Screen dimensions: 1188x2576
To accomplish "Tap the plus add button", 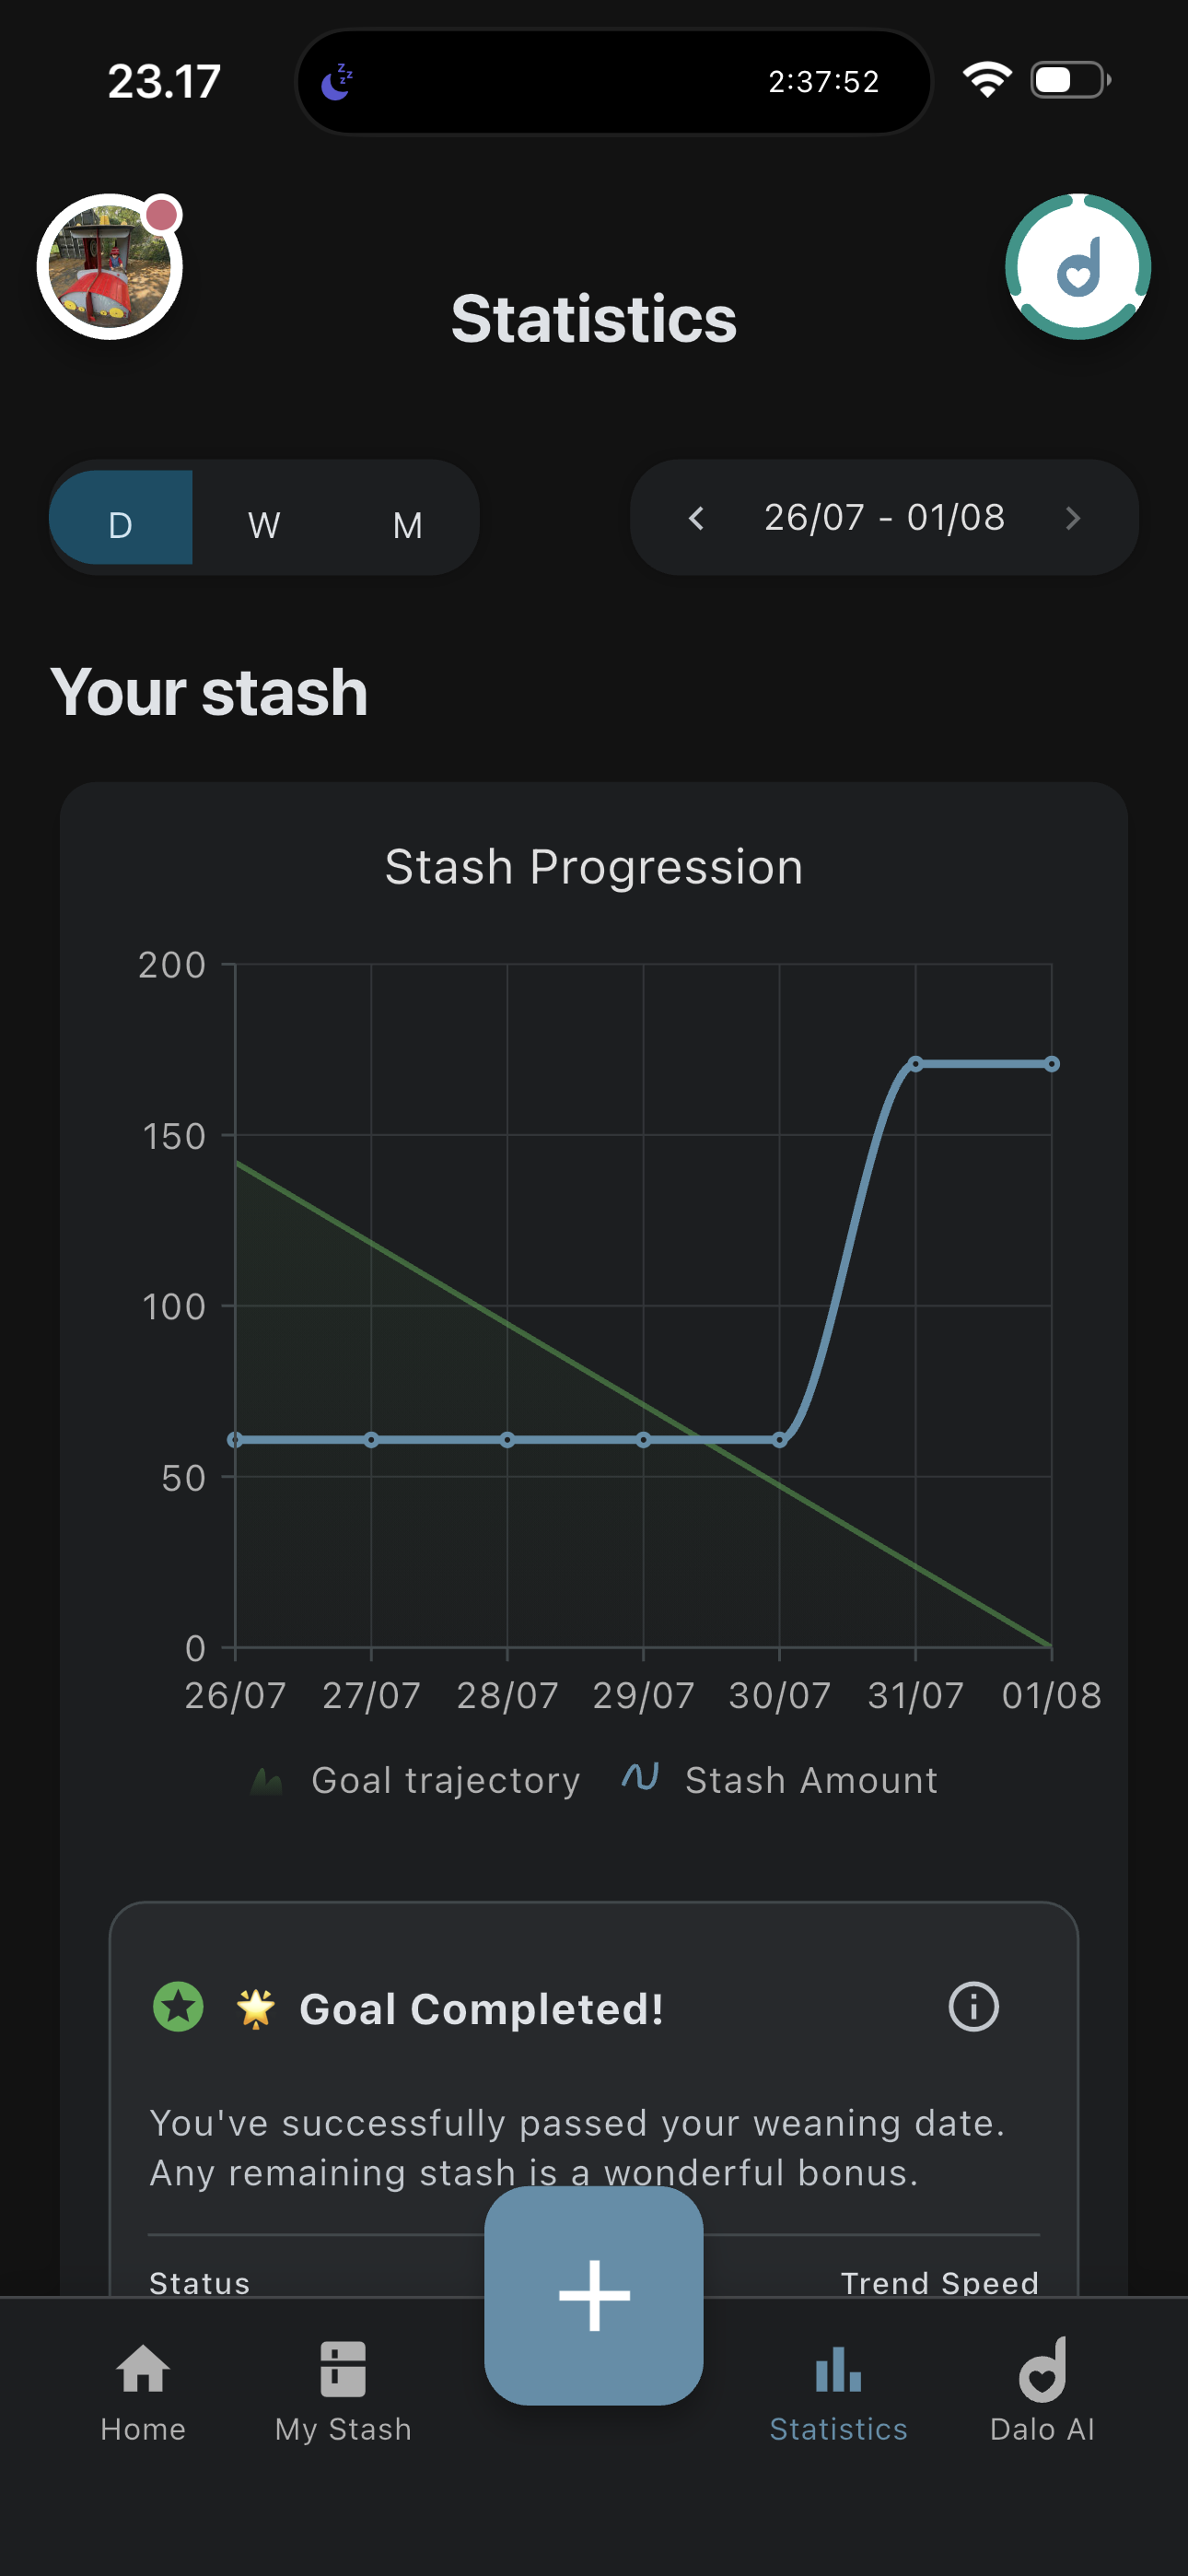I will coord(594,2295).
